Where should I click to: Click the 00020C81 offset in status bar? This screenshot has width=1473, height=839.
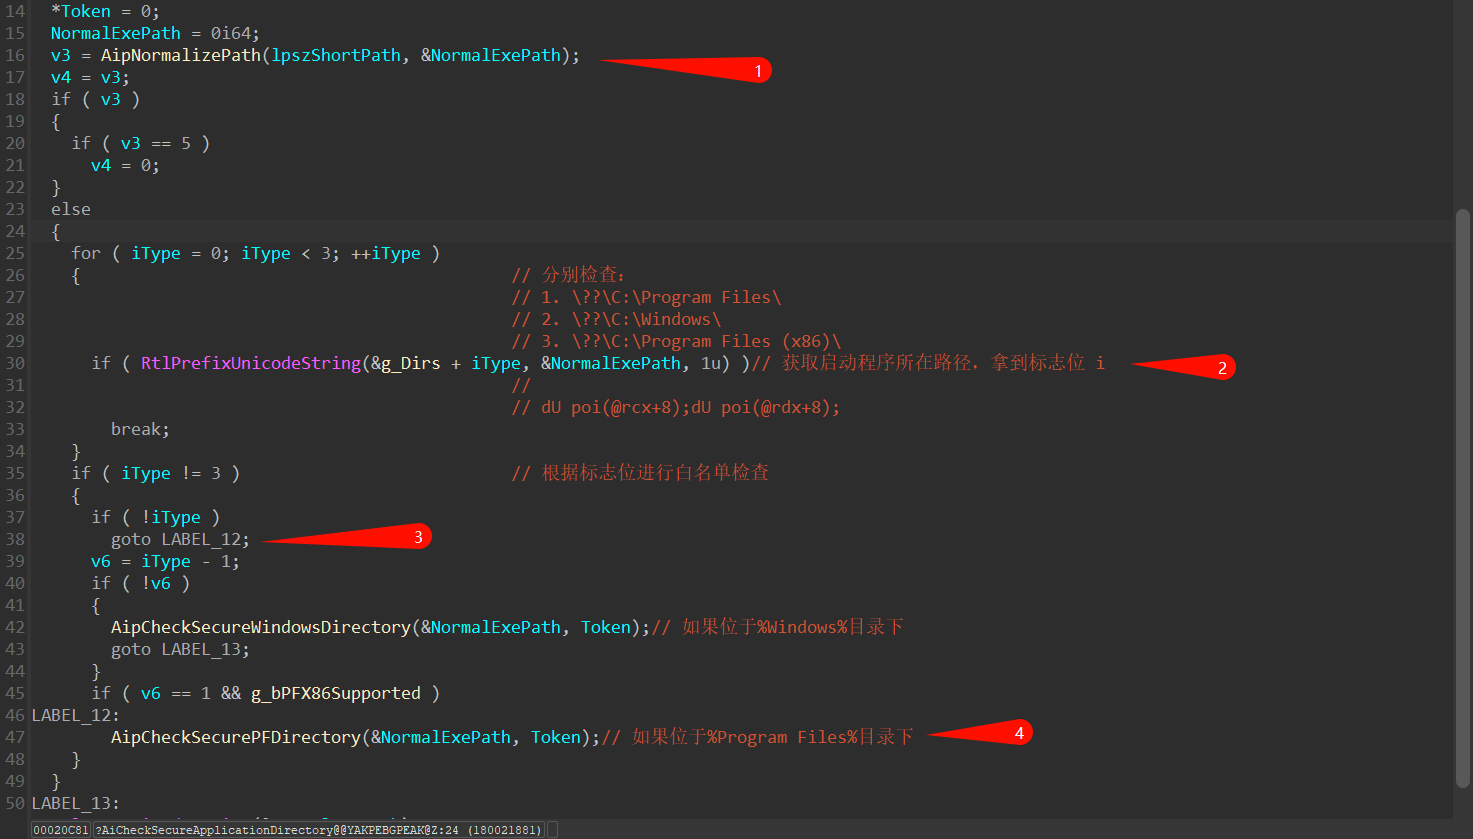tap(60, 830)
